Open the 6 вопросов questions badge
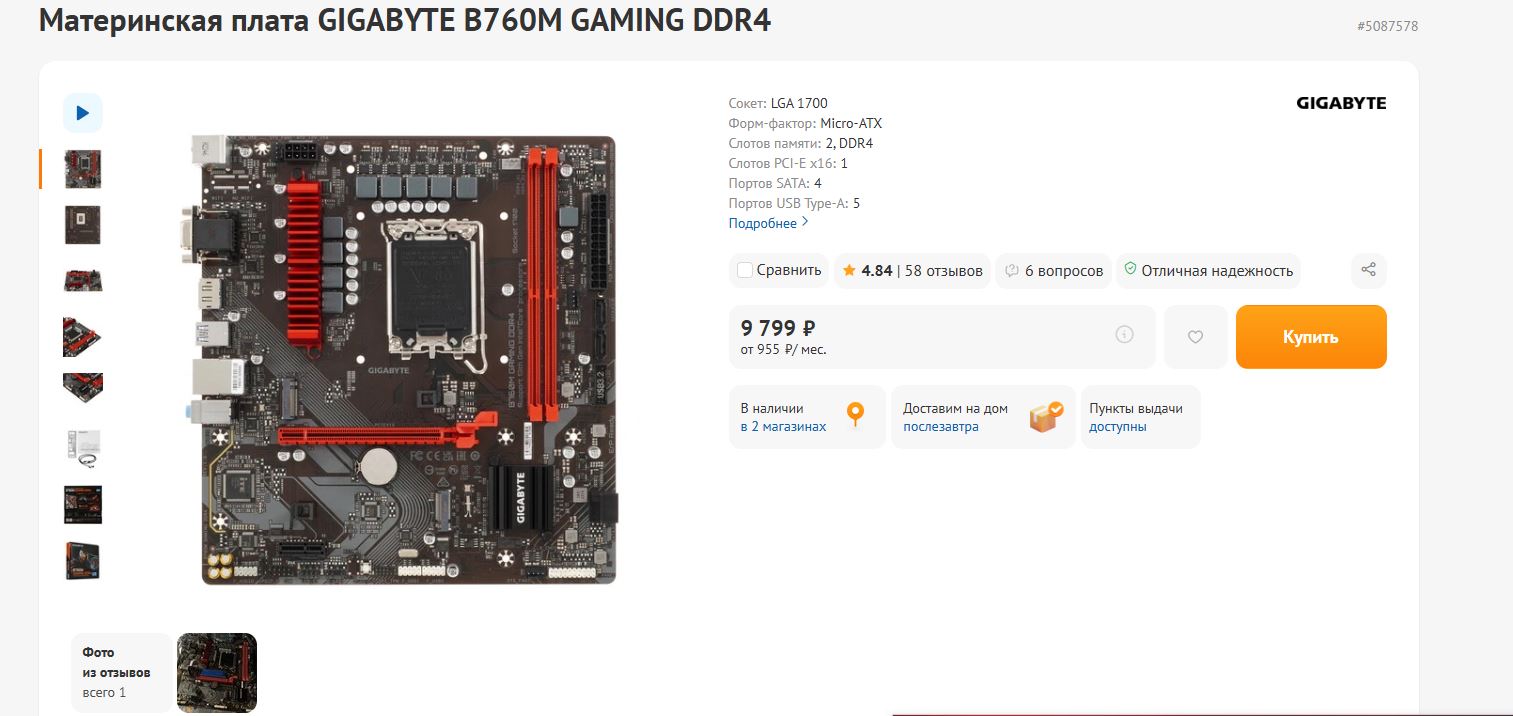 [x=1054, y=271]
